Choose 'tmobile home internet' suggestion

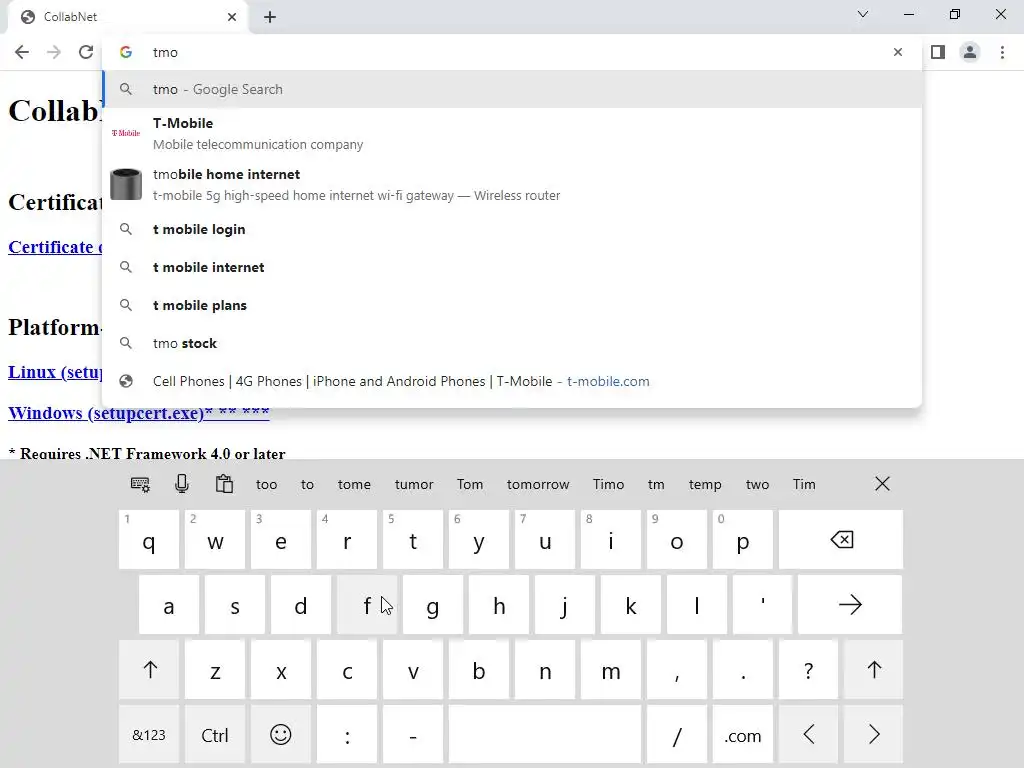(x=513, y=184)
